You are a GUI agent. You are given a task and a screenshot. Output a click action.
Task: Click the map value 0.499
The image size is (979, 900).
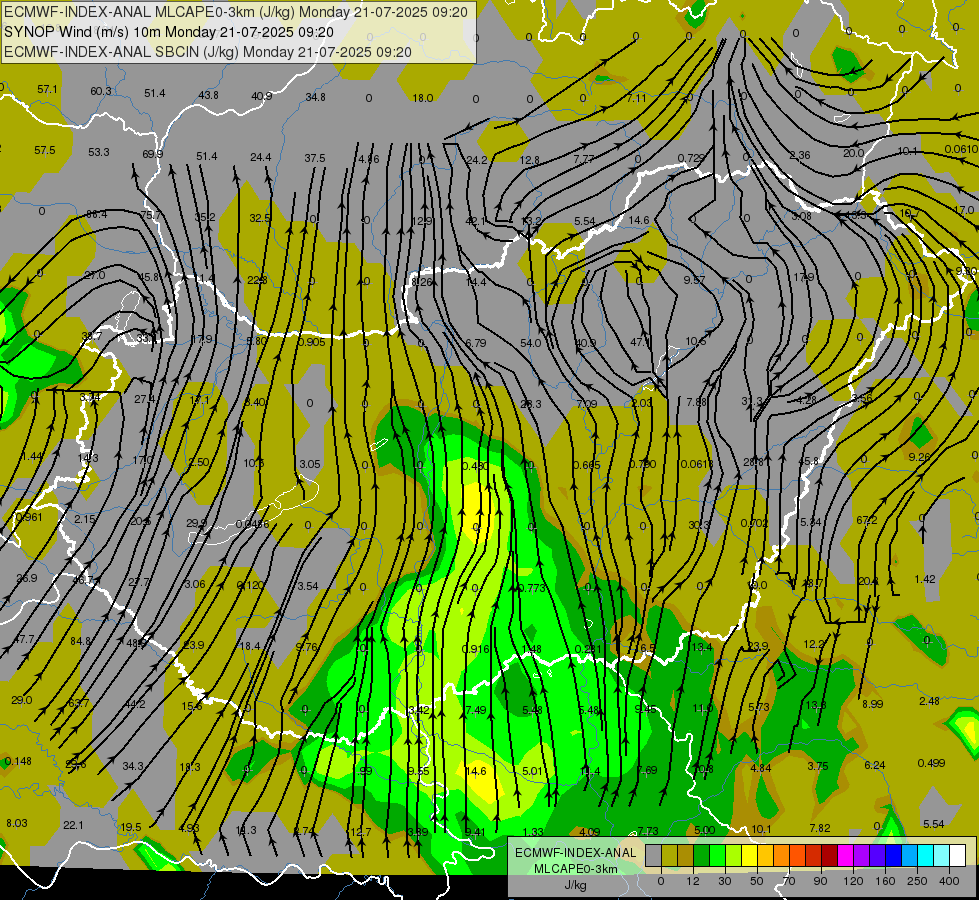[932, 763]
